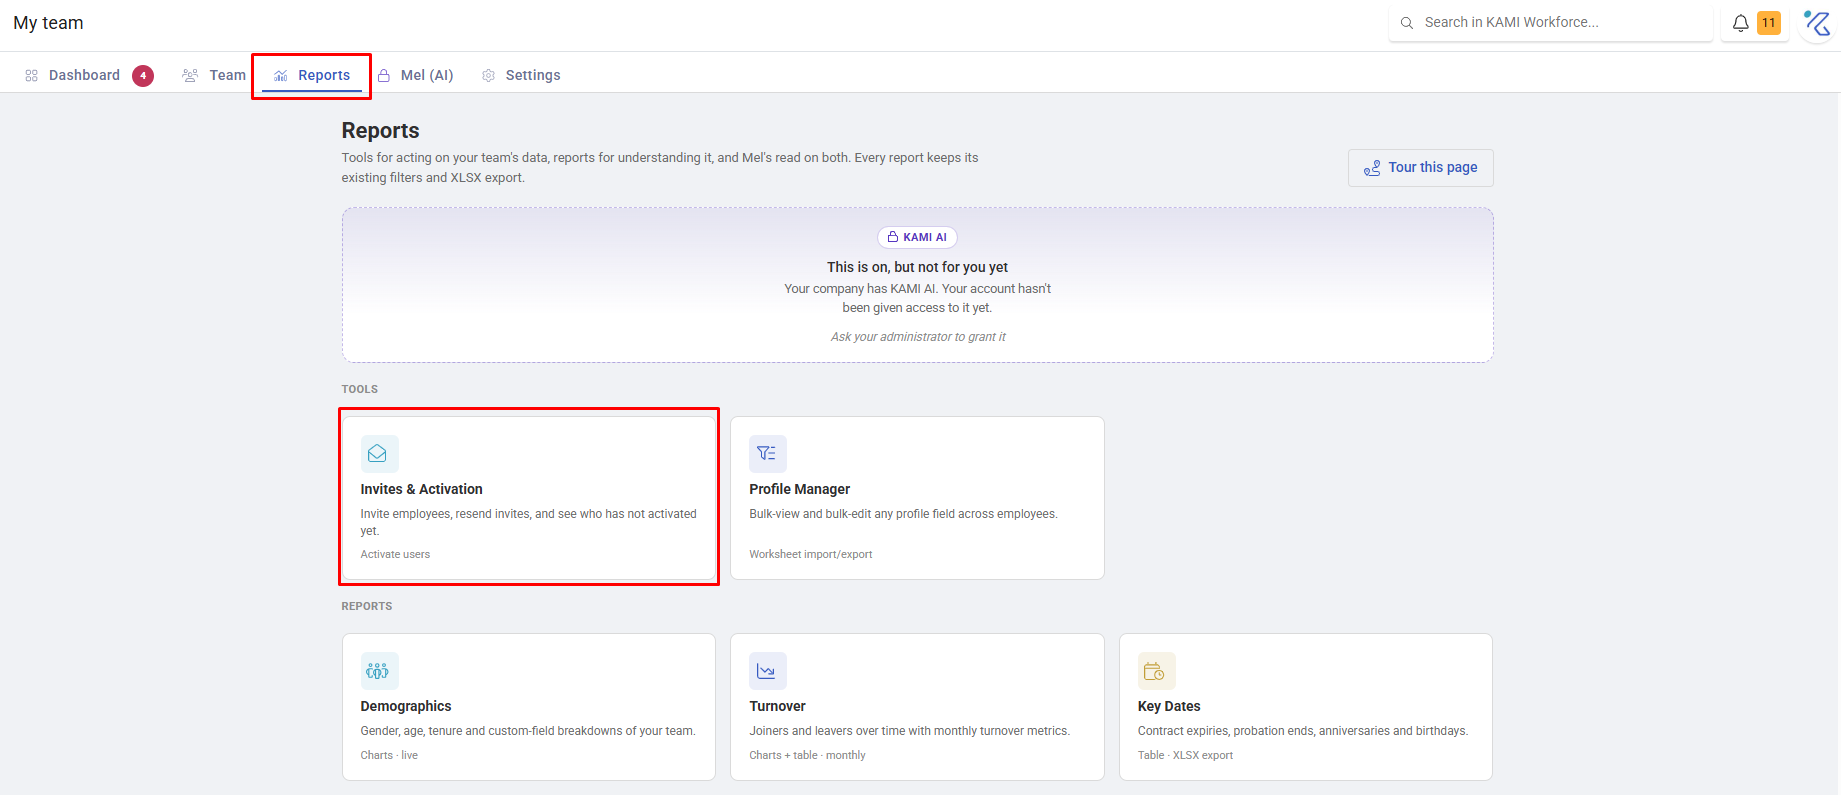Click the Invites & Activation envelope icon
This screenshot has width=1841, height=795.
click(x=379, y=454)
